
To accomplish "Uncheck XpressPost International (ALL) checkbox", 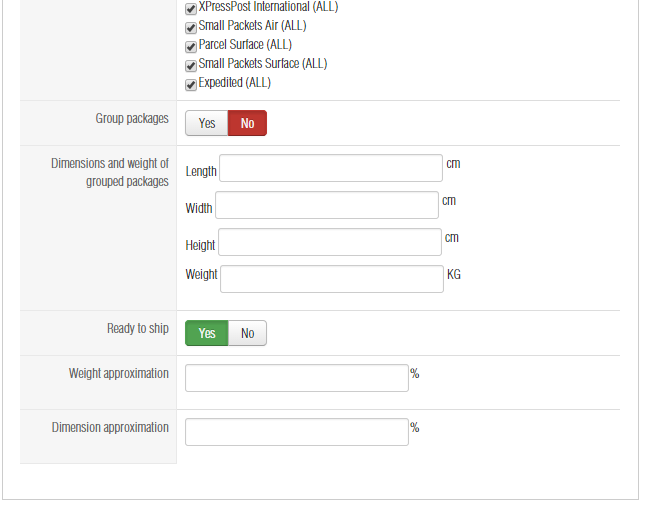I will pos(191,8).
